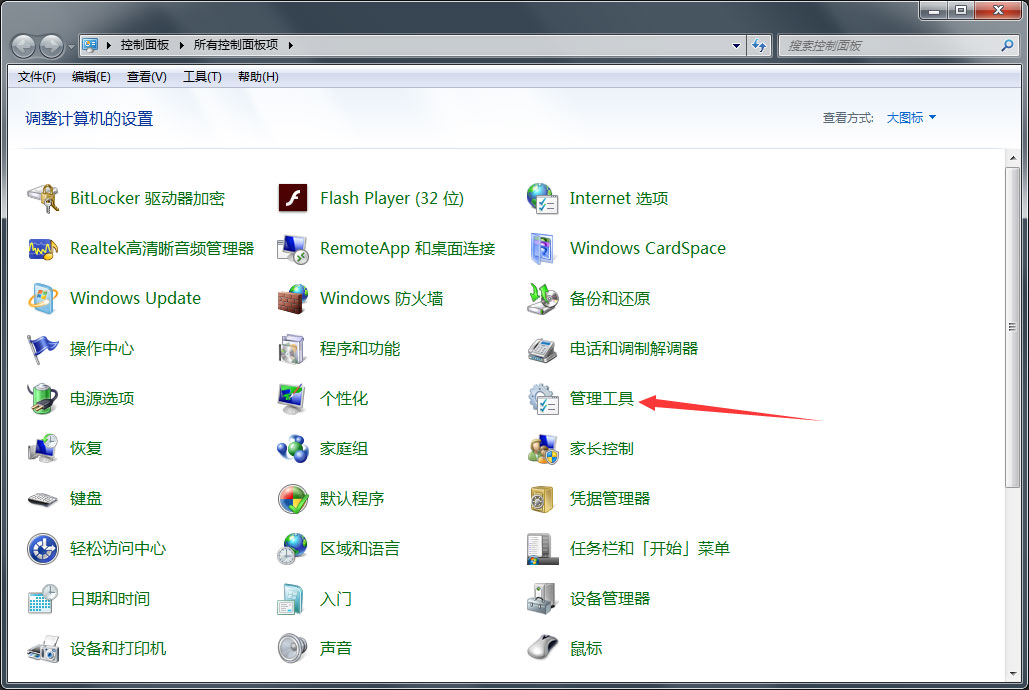Screen dimensions: 1029x690
Task: Open the 编辑(E) menu
Action: pyautogui.click(x=91, y=77)
